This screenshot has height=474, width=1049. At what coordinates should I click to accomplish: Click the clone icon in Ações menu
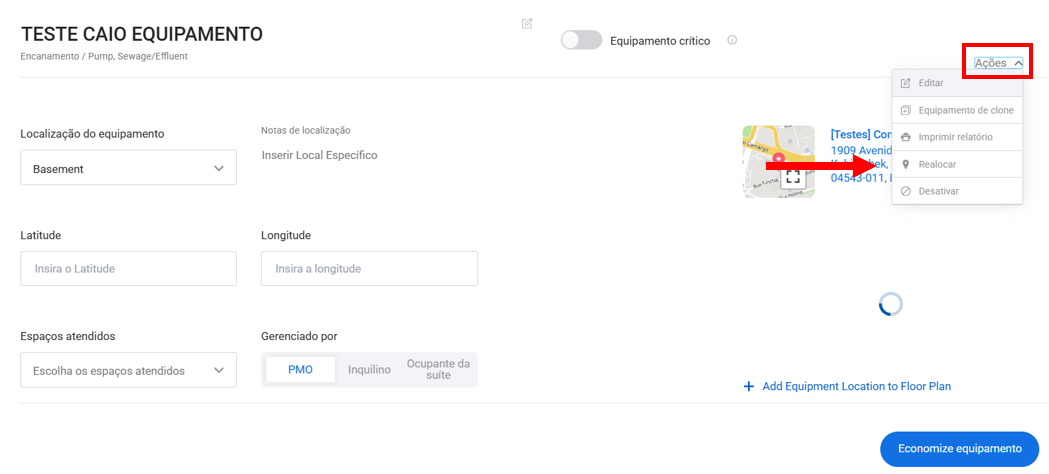[906, 110]
